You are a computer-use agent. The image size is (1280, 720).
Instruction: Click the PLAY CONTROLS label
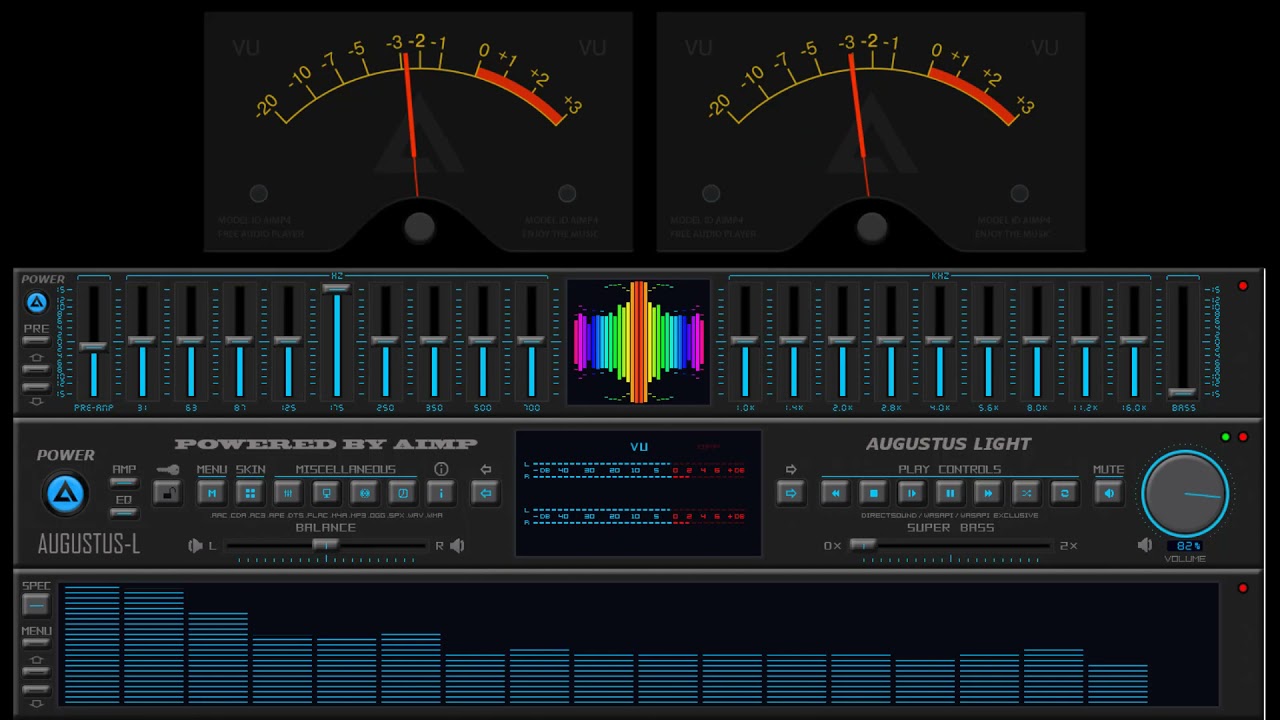coord(949,469)
